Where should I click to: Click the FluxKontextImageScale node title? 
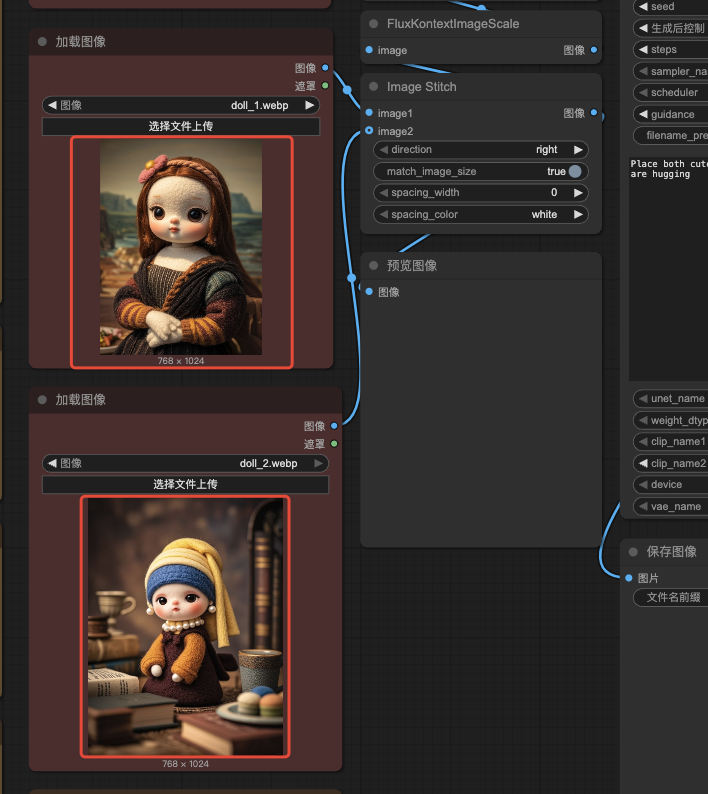(453, 24)
